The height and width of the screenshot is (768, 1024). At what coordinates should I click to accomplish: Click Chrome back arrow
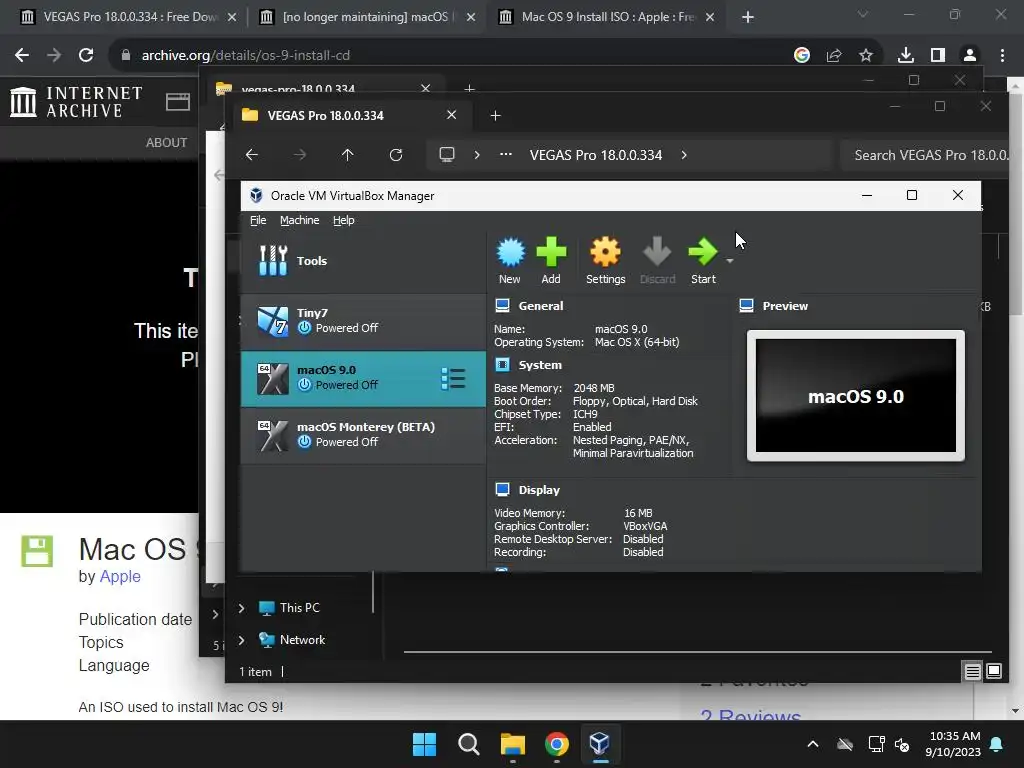click(x=22, y=56)
